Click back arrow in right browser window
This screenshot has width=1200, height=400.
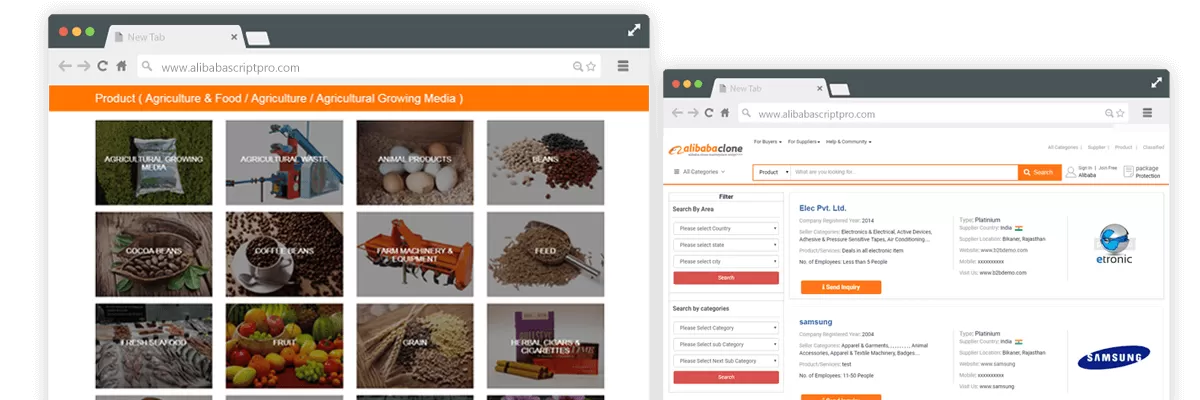coord(677,114)
